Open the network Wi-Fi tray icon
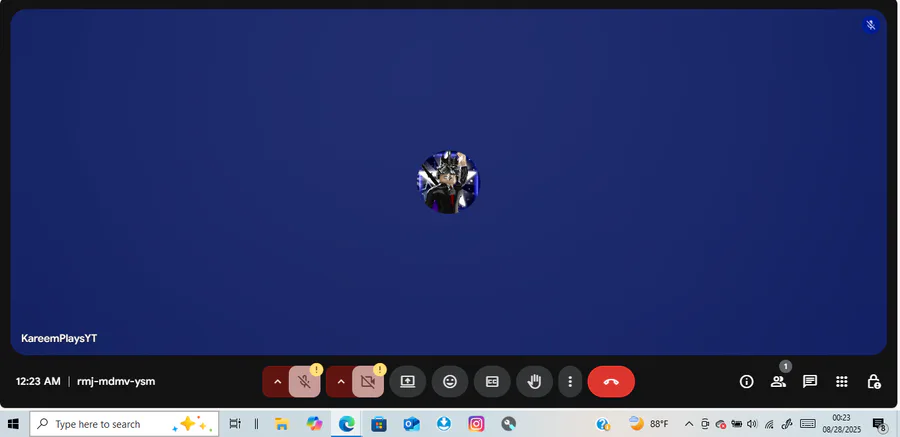 click(x=769, y=424)
